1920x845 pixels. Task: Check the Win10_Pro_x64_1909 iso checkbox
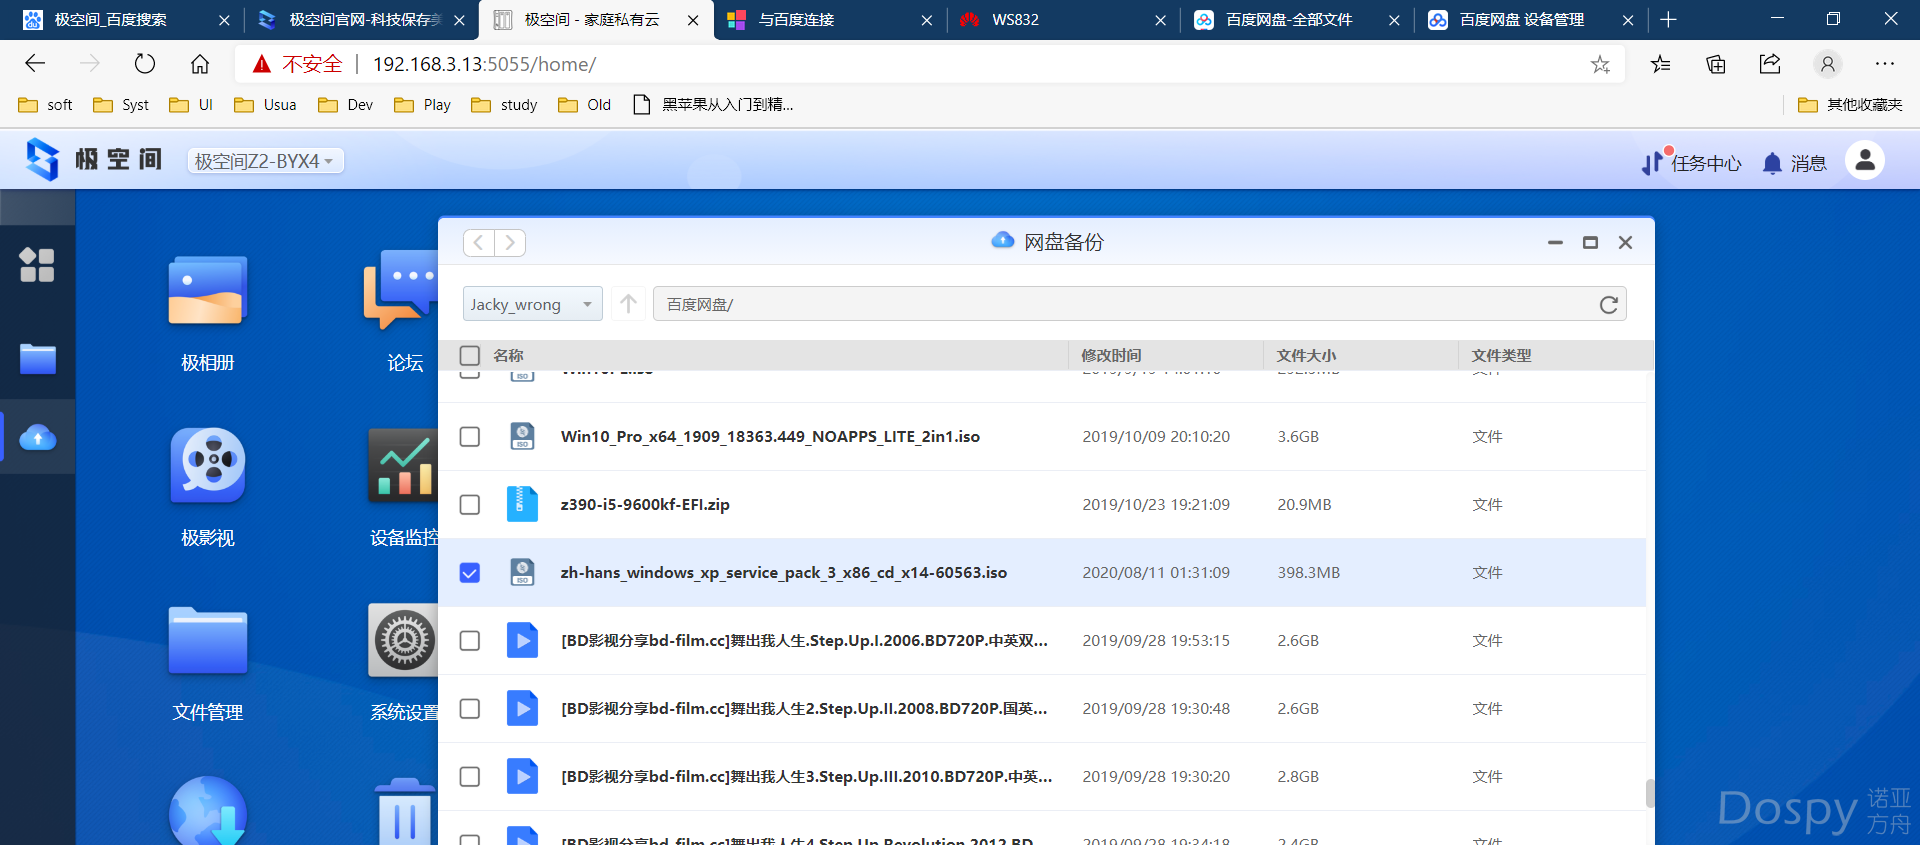click(469, 436)
